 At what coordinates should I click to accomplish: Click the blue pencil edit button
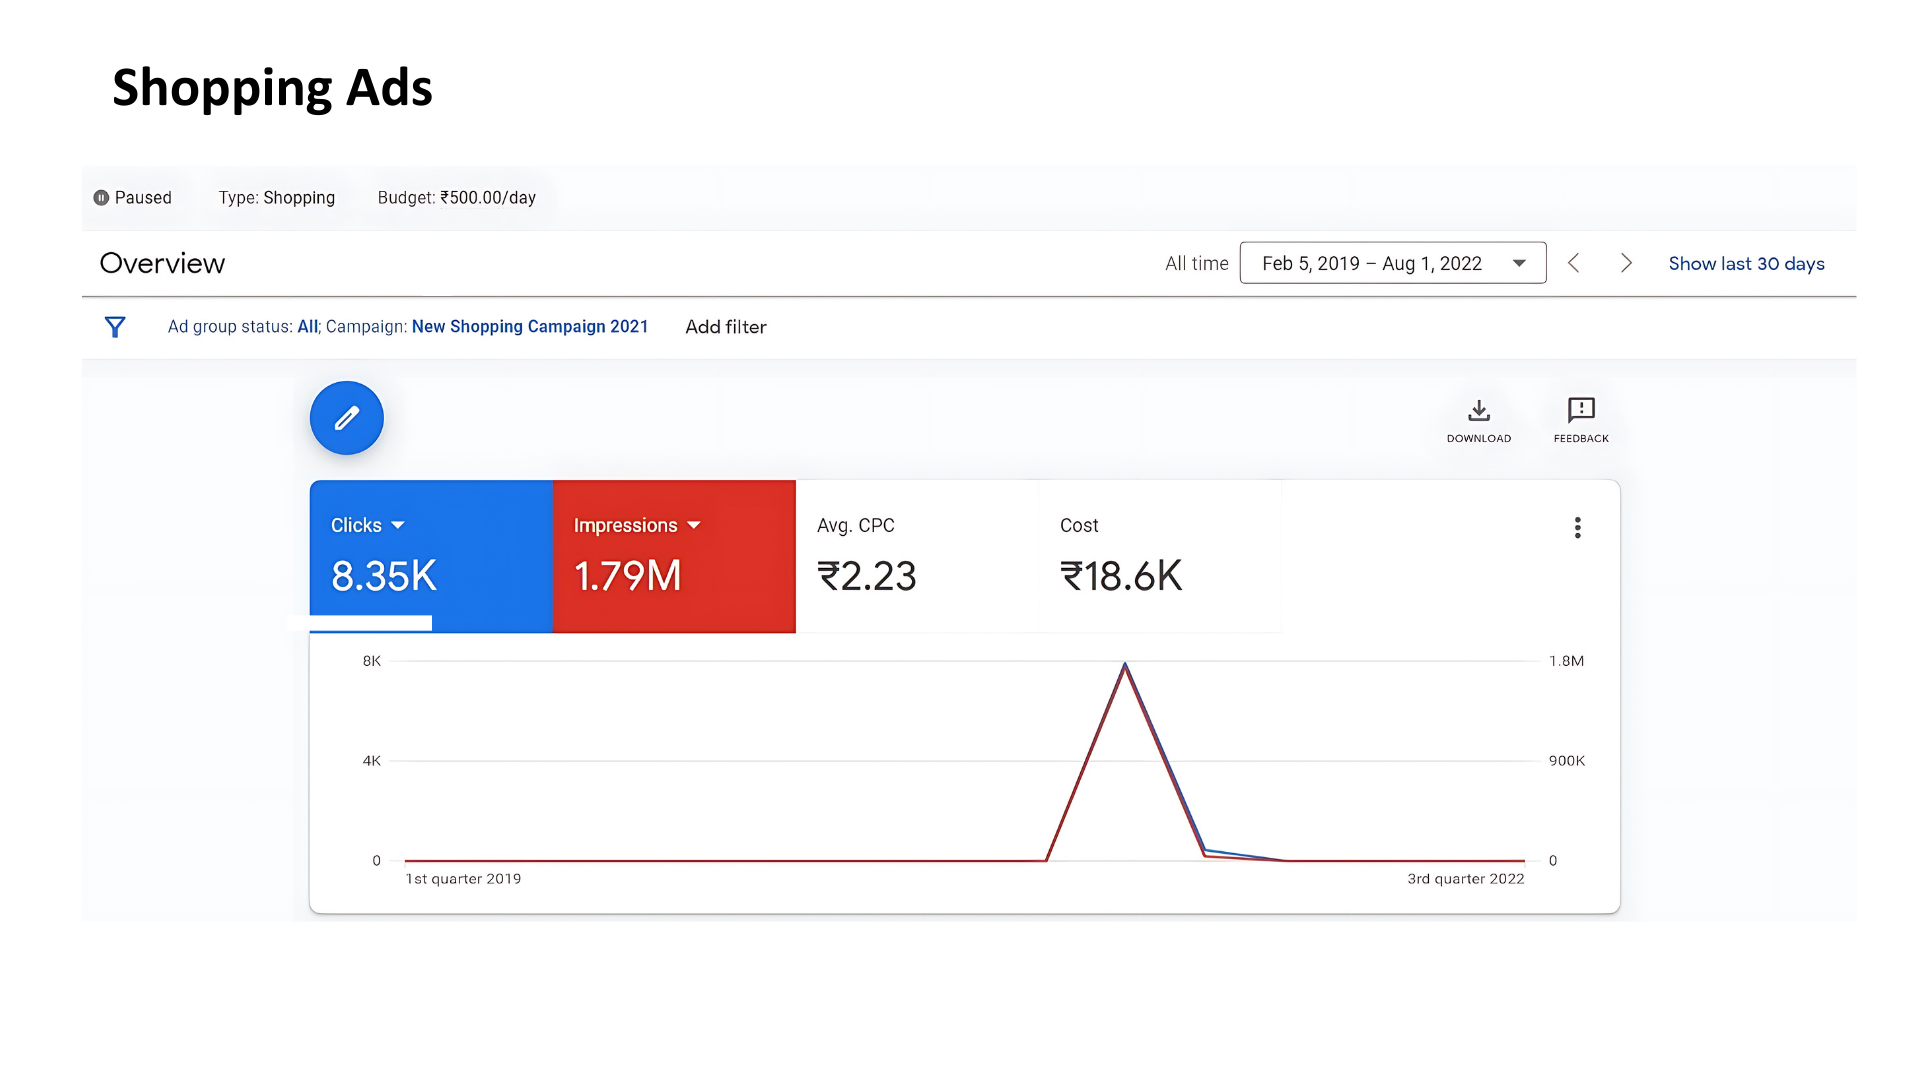(x=346, y=418)
